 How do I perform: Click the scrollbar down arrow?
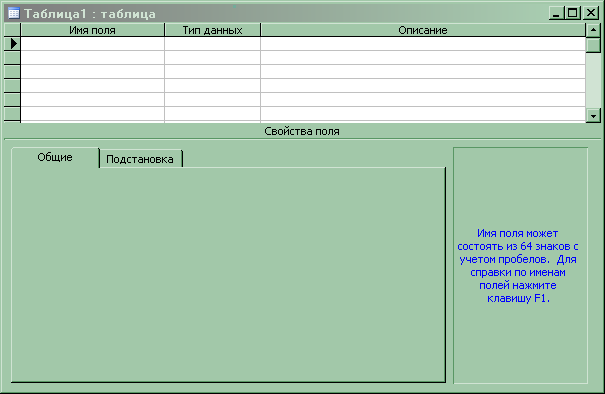pyautogui.click(x=593, y=115)
